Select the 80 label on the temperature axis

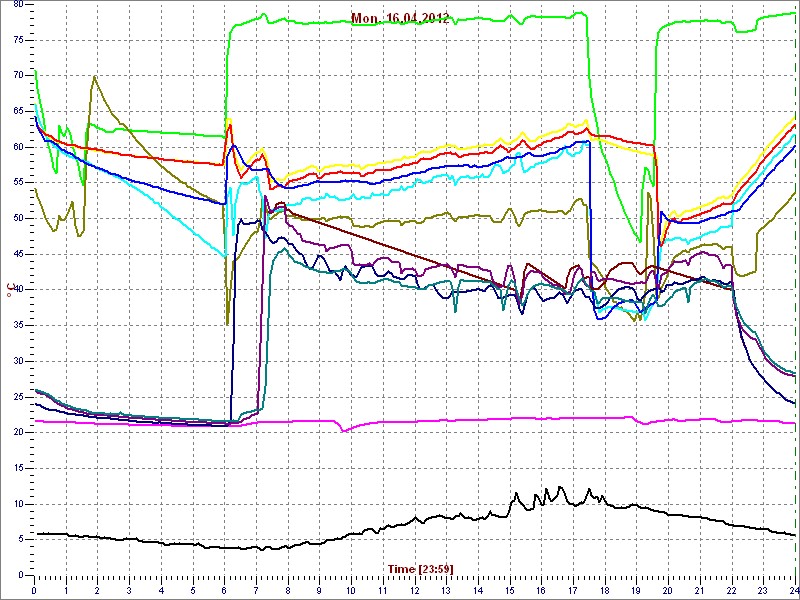coord(18,5)
